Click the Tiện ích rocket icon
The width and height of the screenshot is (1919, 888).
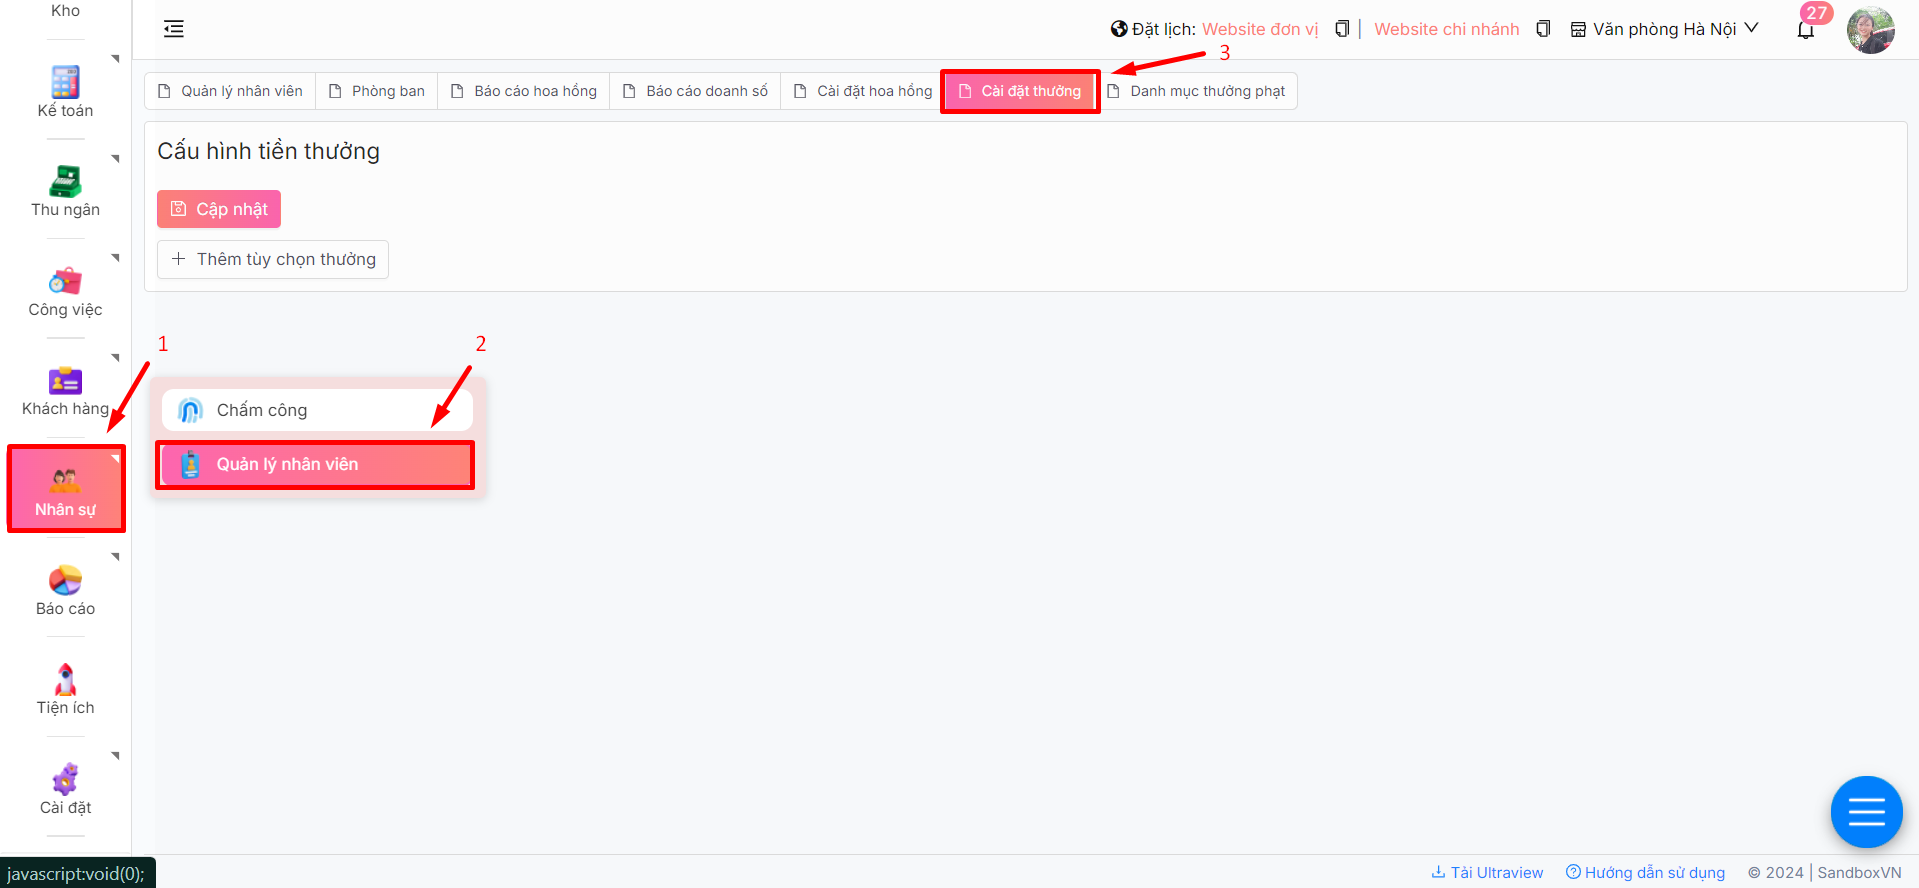[65, 680]
